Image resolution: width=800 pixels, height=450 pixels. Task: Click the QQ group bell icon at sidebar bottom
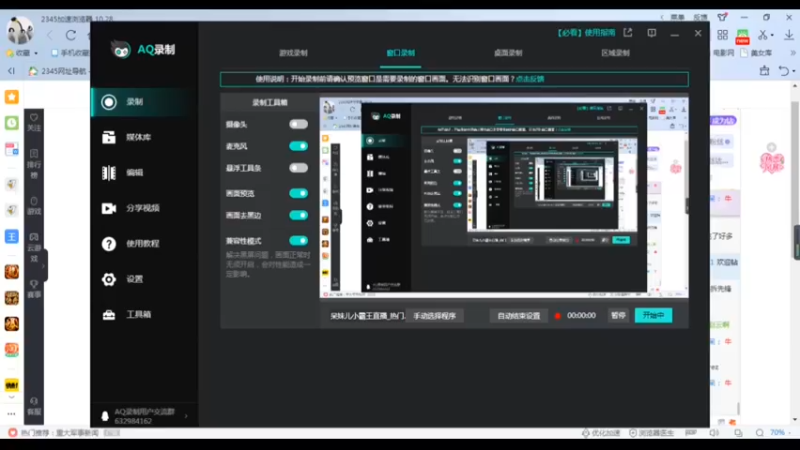pos(105,416)
